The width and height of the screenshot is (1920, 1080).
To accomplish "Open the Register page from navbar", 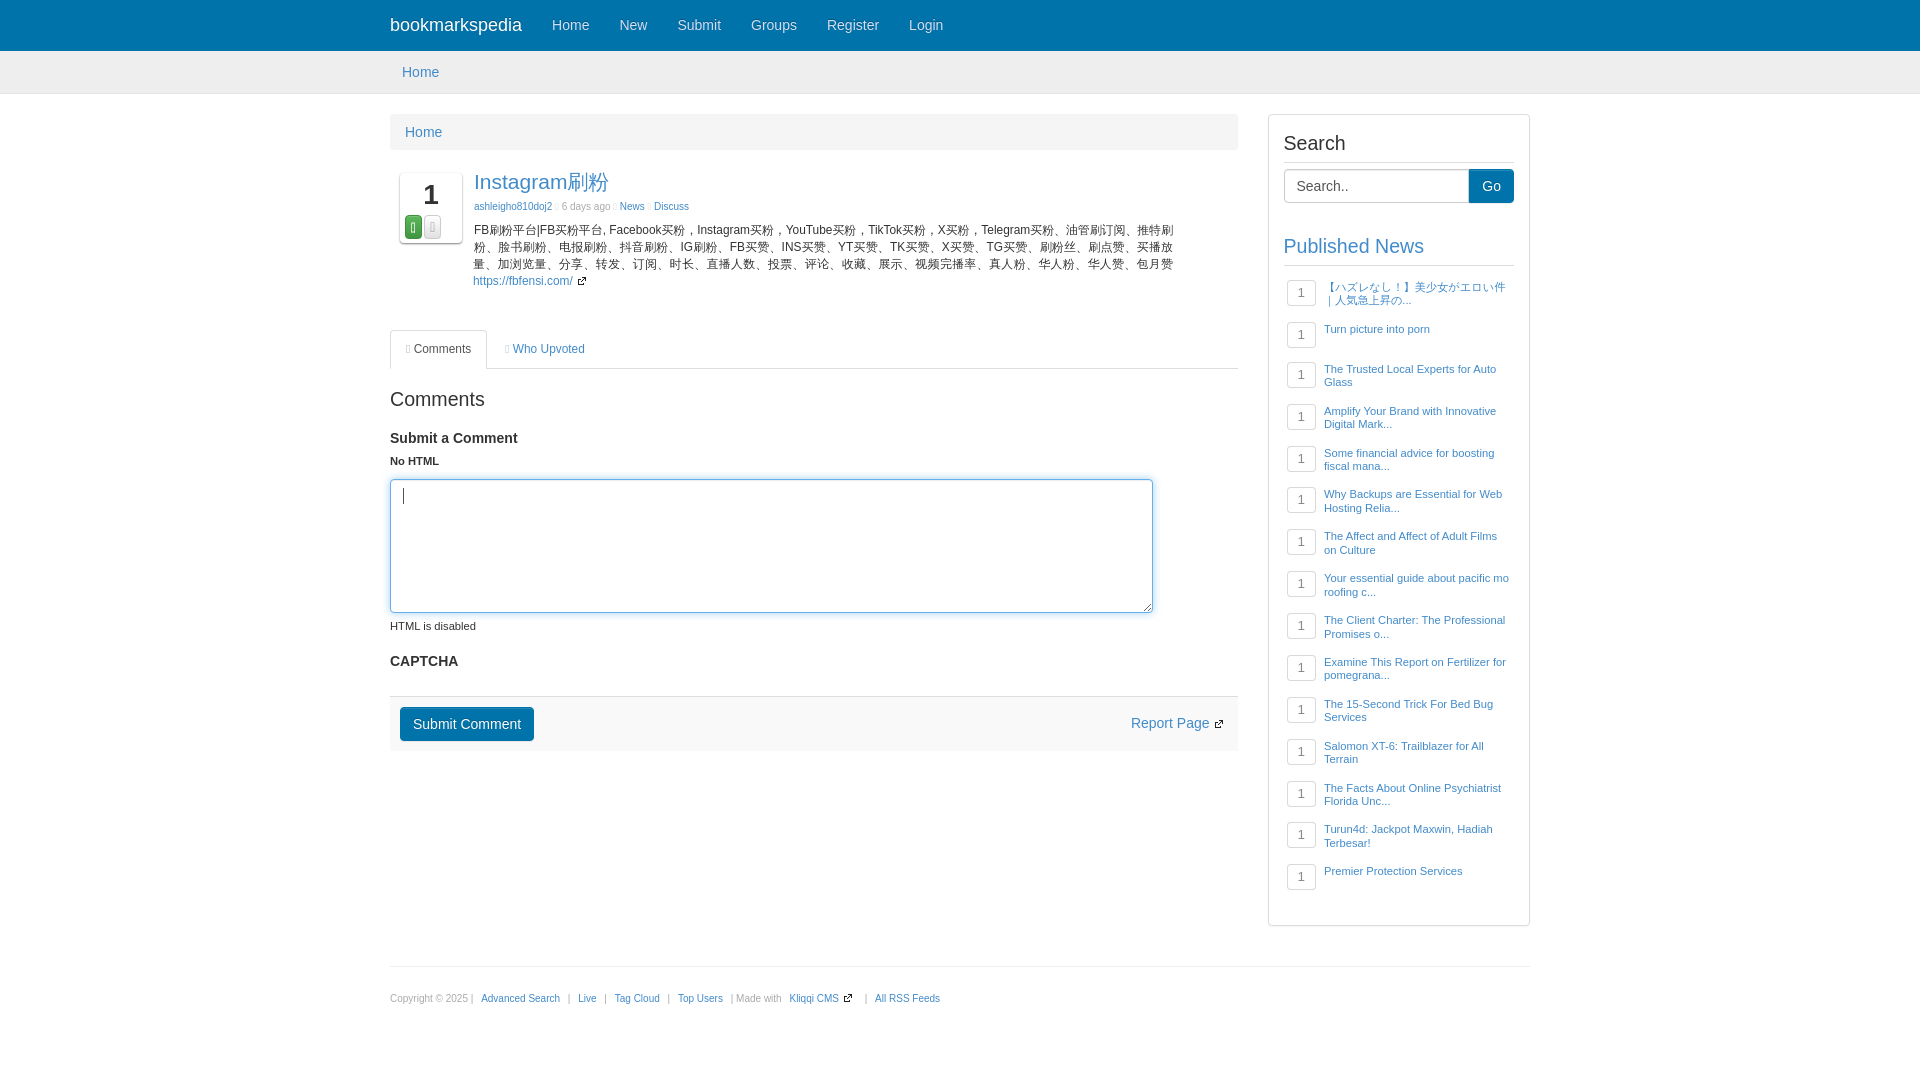I will coord(852,25).
